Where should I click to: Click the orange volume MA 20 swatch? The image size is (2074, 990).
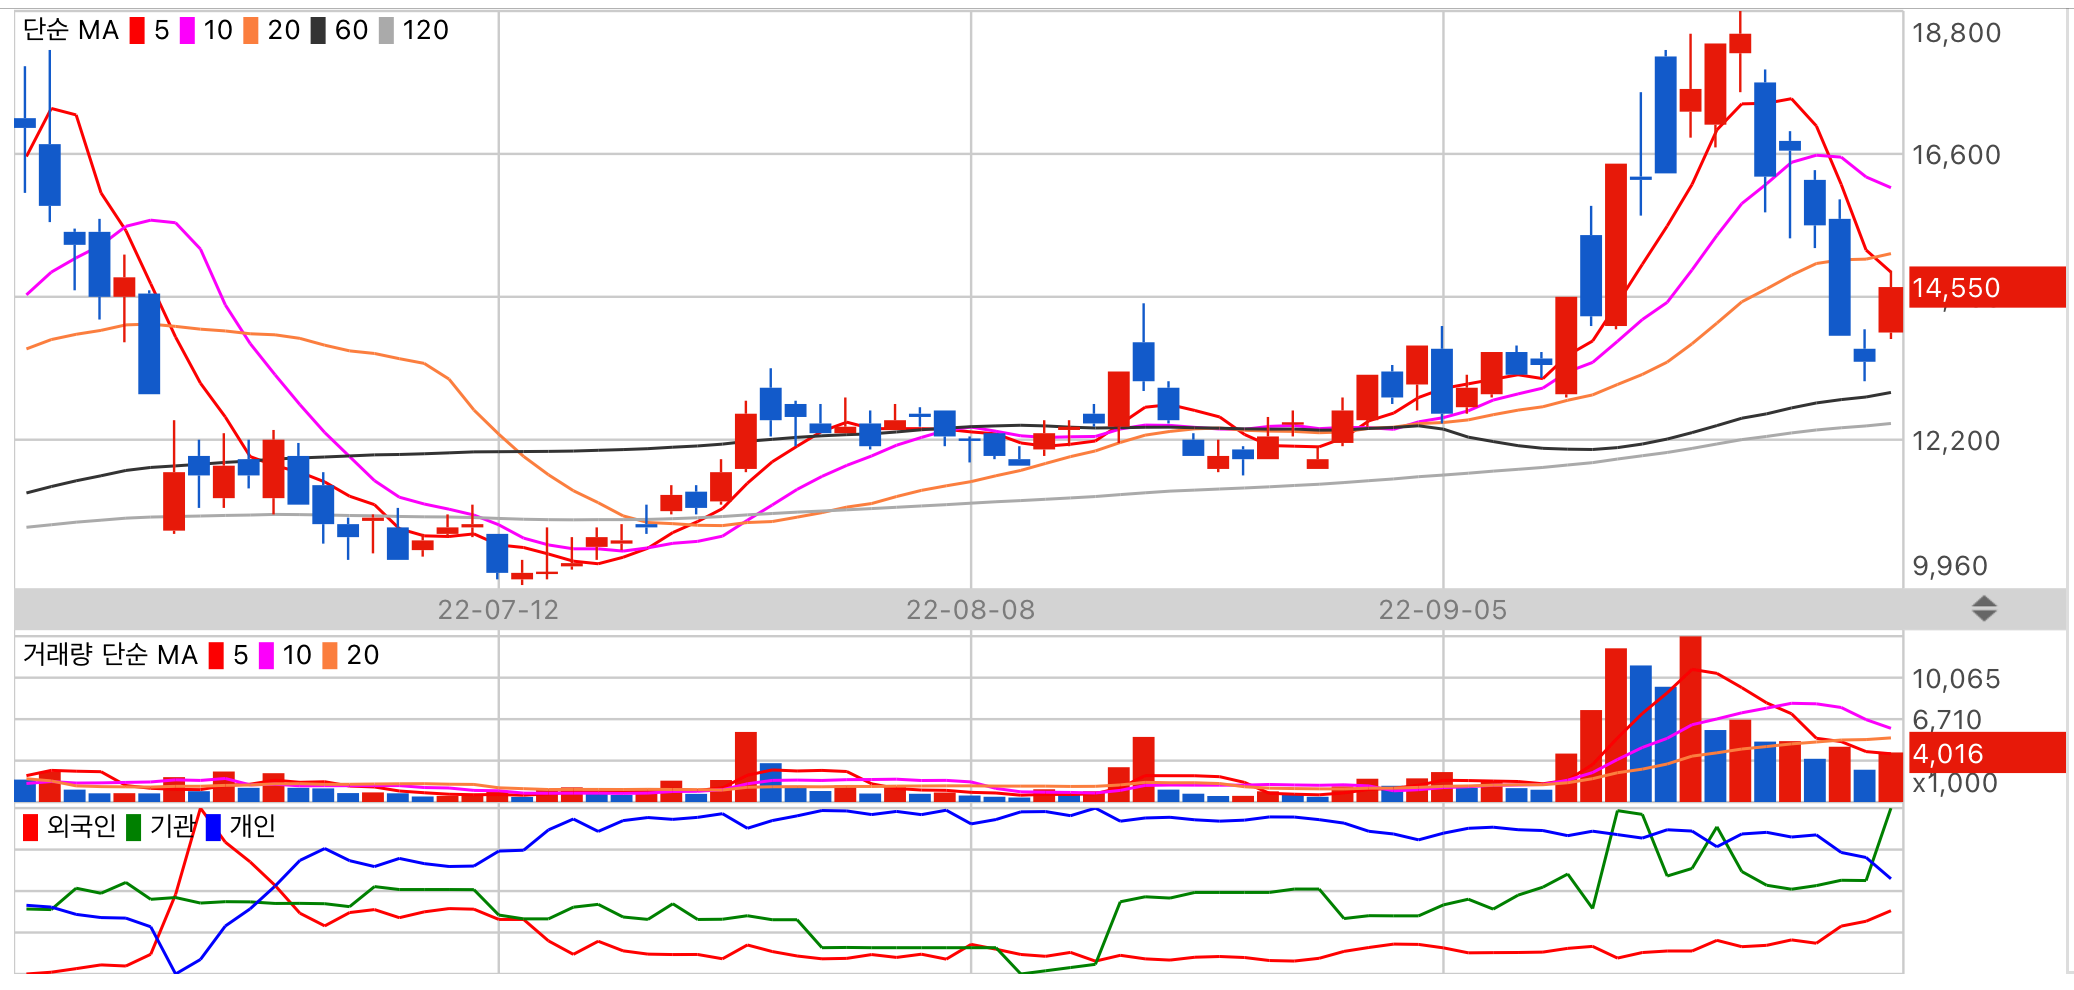[330, 656]
